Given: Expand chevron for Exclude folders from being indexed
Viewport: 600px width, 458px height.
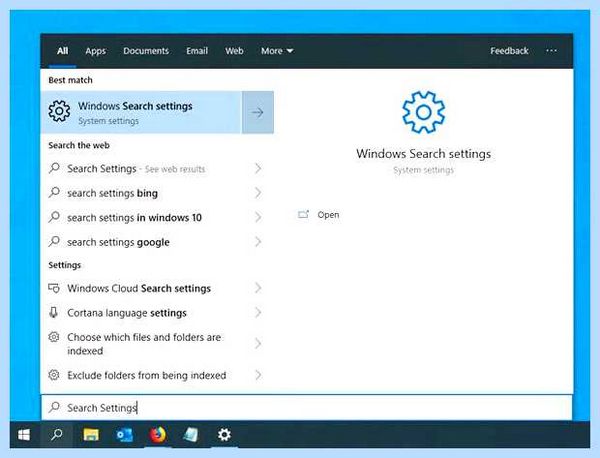Looking at the screenshot, I should (x=258, y=375).
